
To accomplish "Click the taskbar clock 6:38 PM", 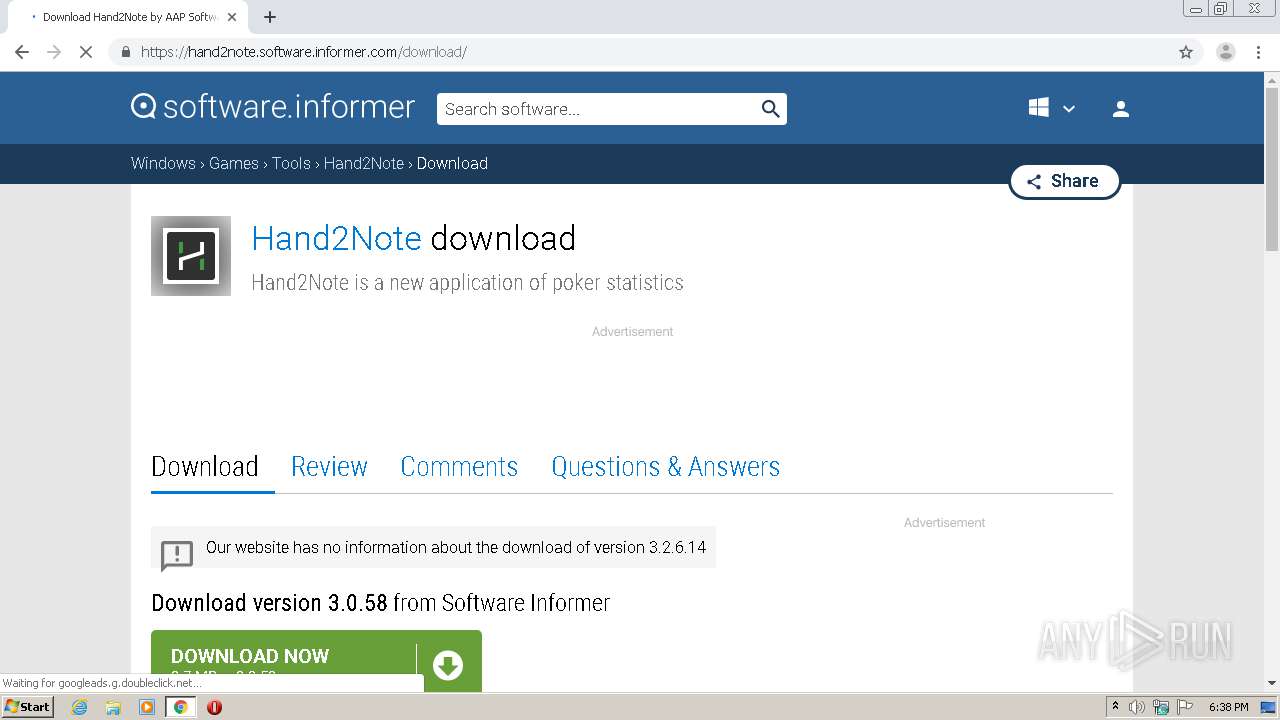I will (x=1229, y=707).
